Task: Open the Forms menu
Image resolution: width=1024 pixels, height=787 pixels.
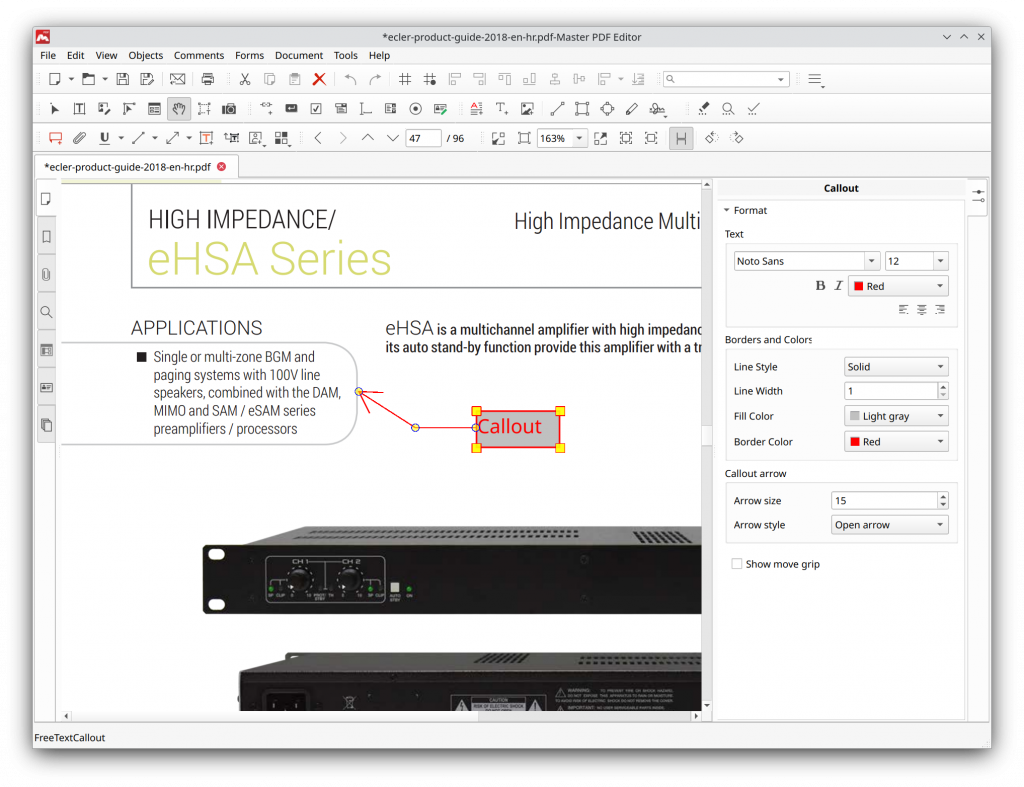Action: tap(249, 56)
